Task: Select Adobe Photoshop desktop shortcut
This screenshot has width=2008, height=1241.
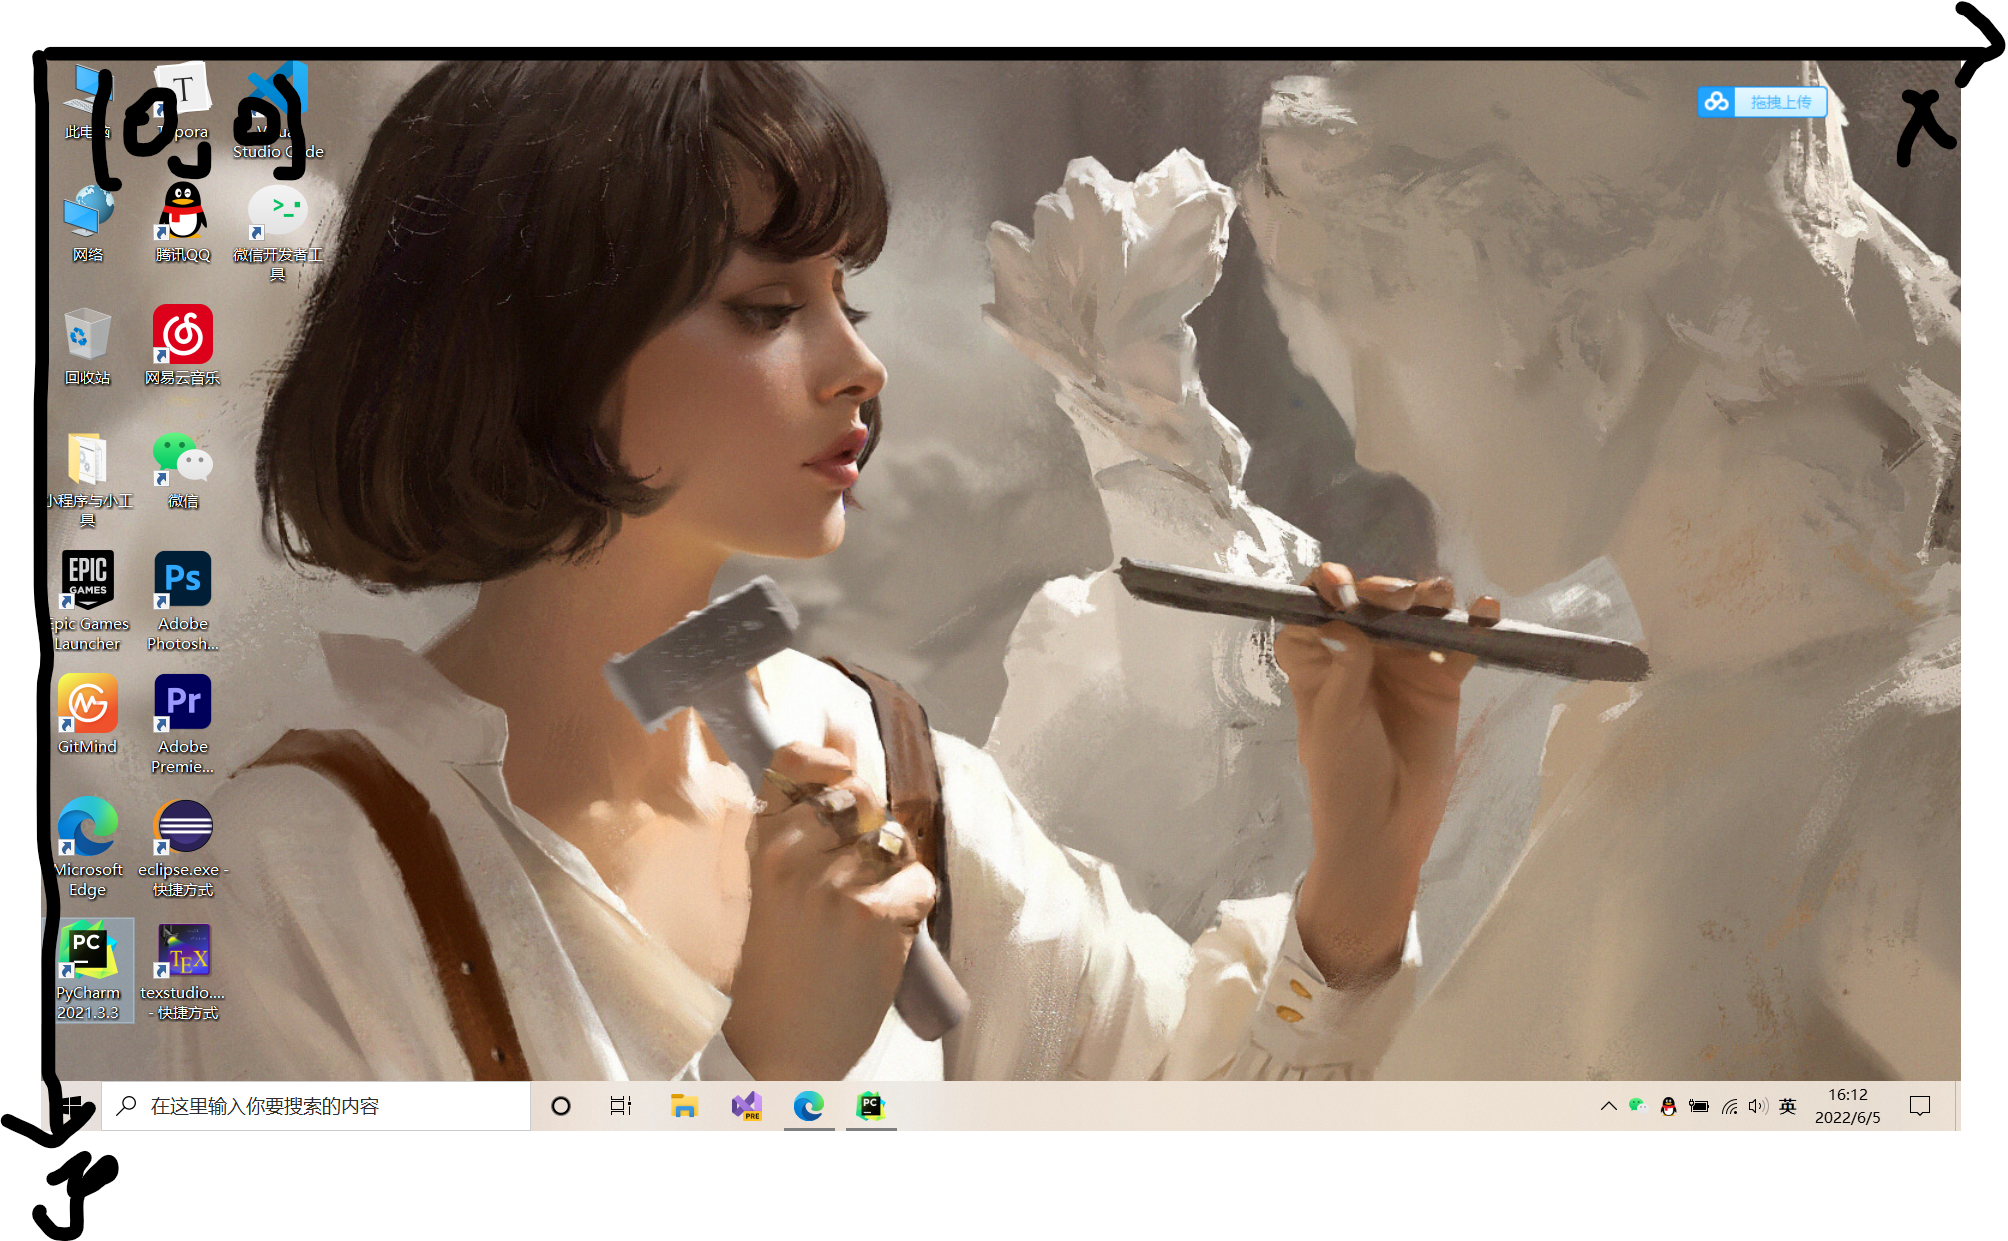Action: (x=183, y=602)
